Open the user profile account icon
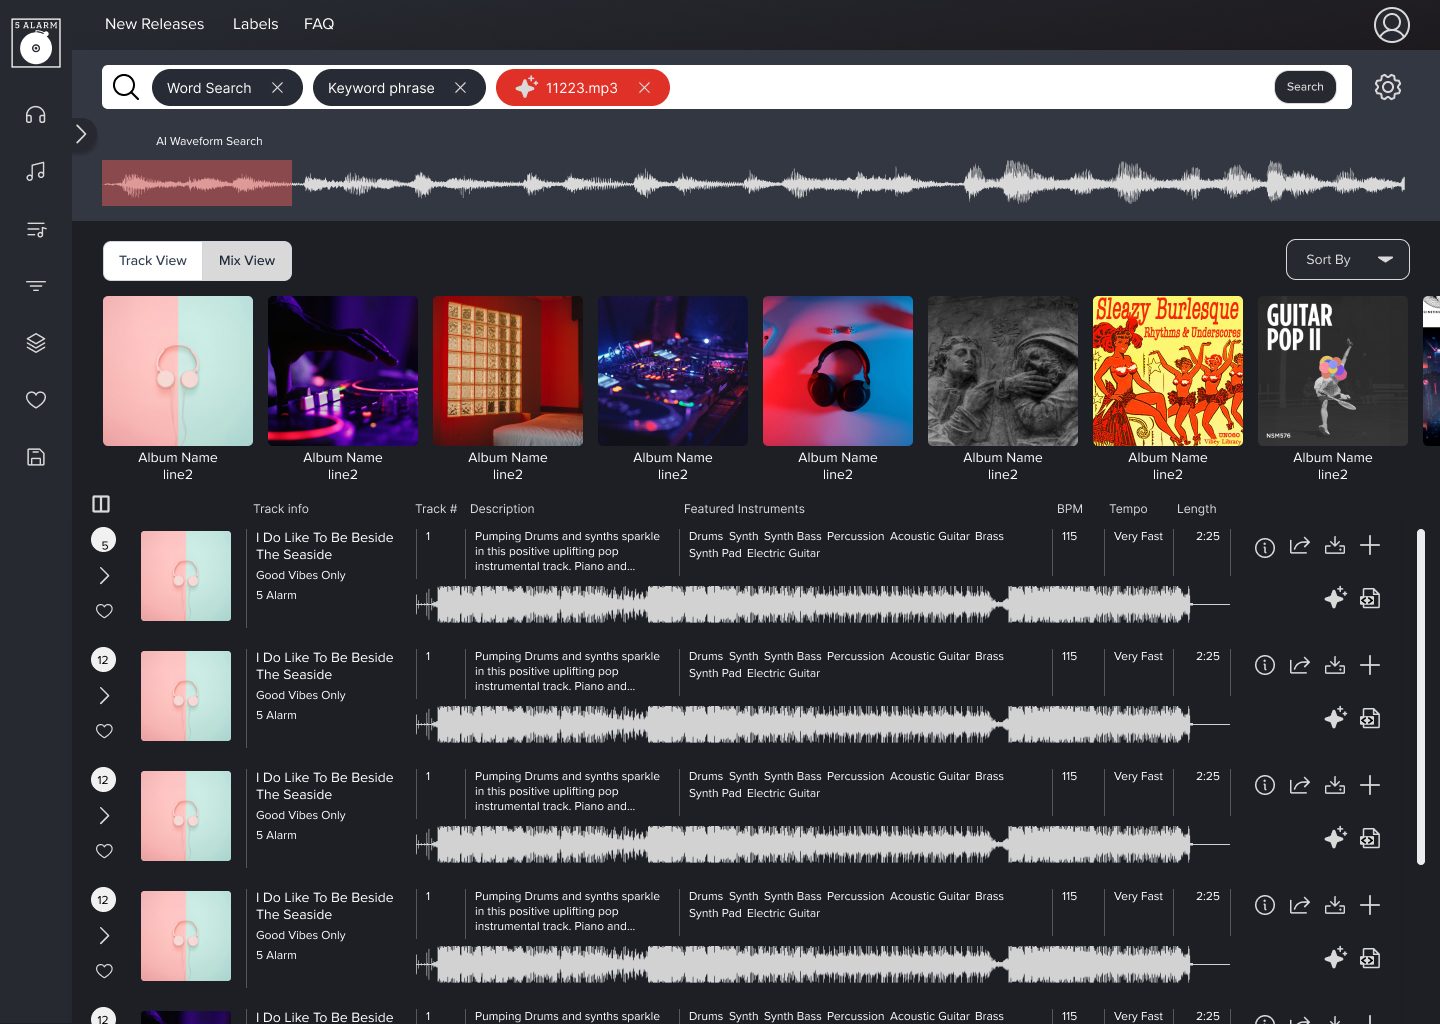1440x1024 pixels. (1392, 25)
